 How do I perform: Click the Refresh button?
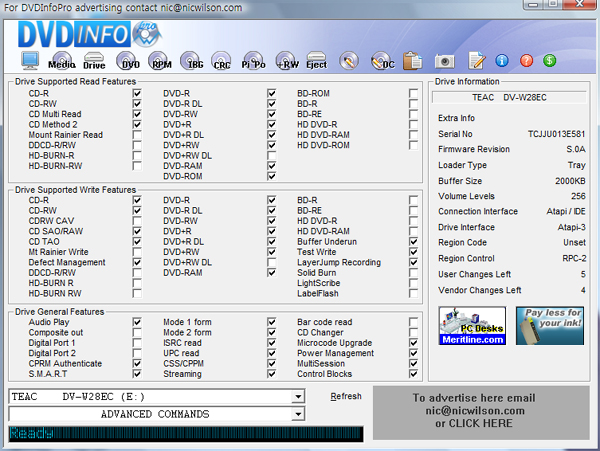pos(346,396)
